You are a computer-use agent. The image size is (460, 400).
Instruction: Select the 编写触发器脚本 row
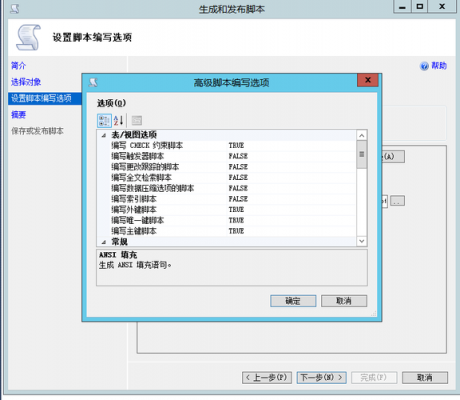(227, 156)
